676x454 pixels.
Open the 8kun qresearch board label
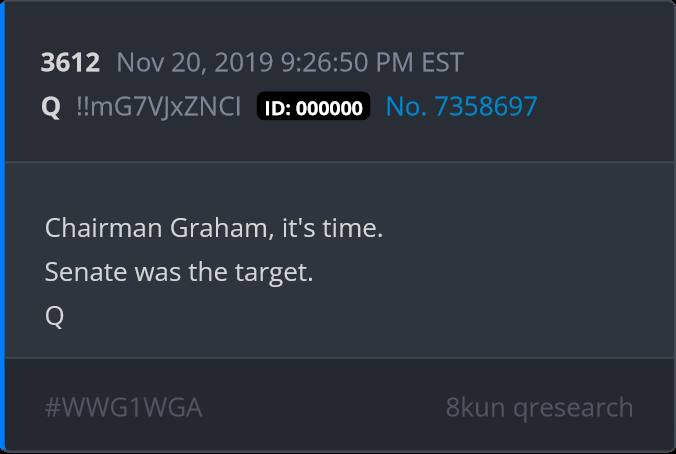(x=539, y=407)
